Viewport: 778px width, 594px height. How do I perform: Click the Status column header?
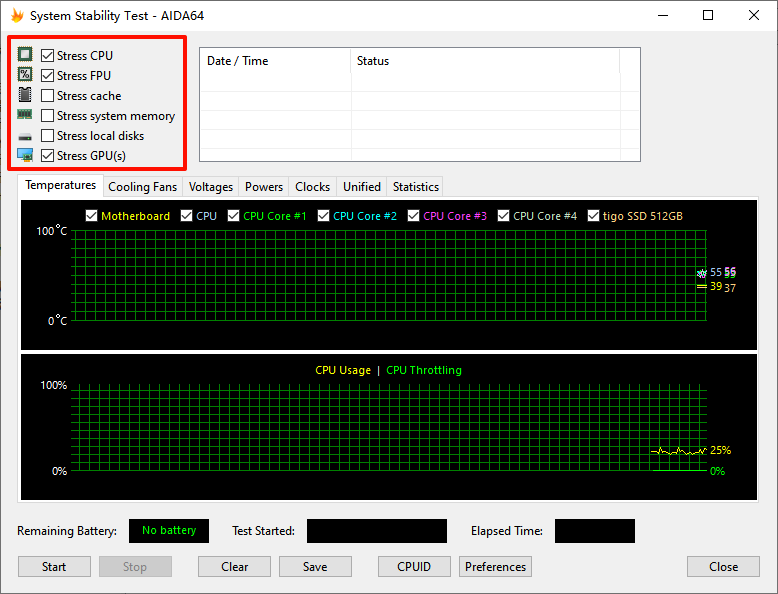485,61
